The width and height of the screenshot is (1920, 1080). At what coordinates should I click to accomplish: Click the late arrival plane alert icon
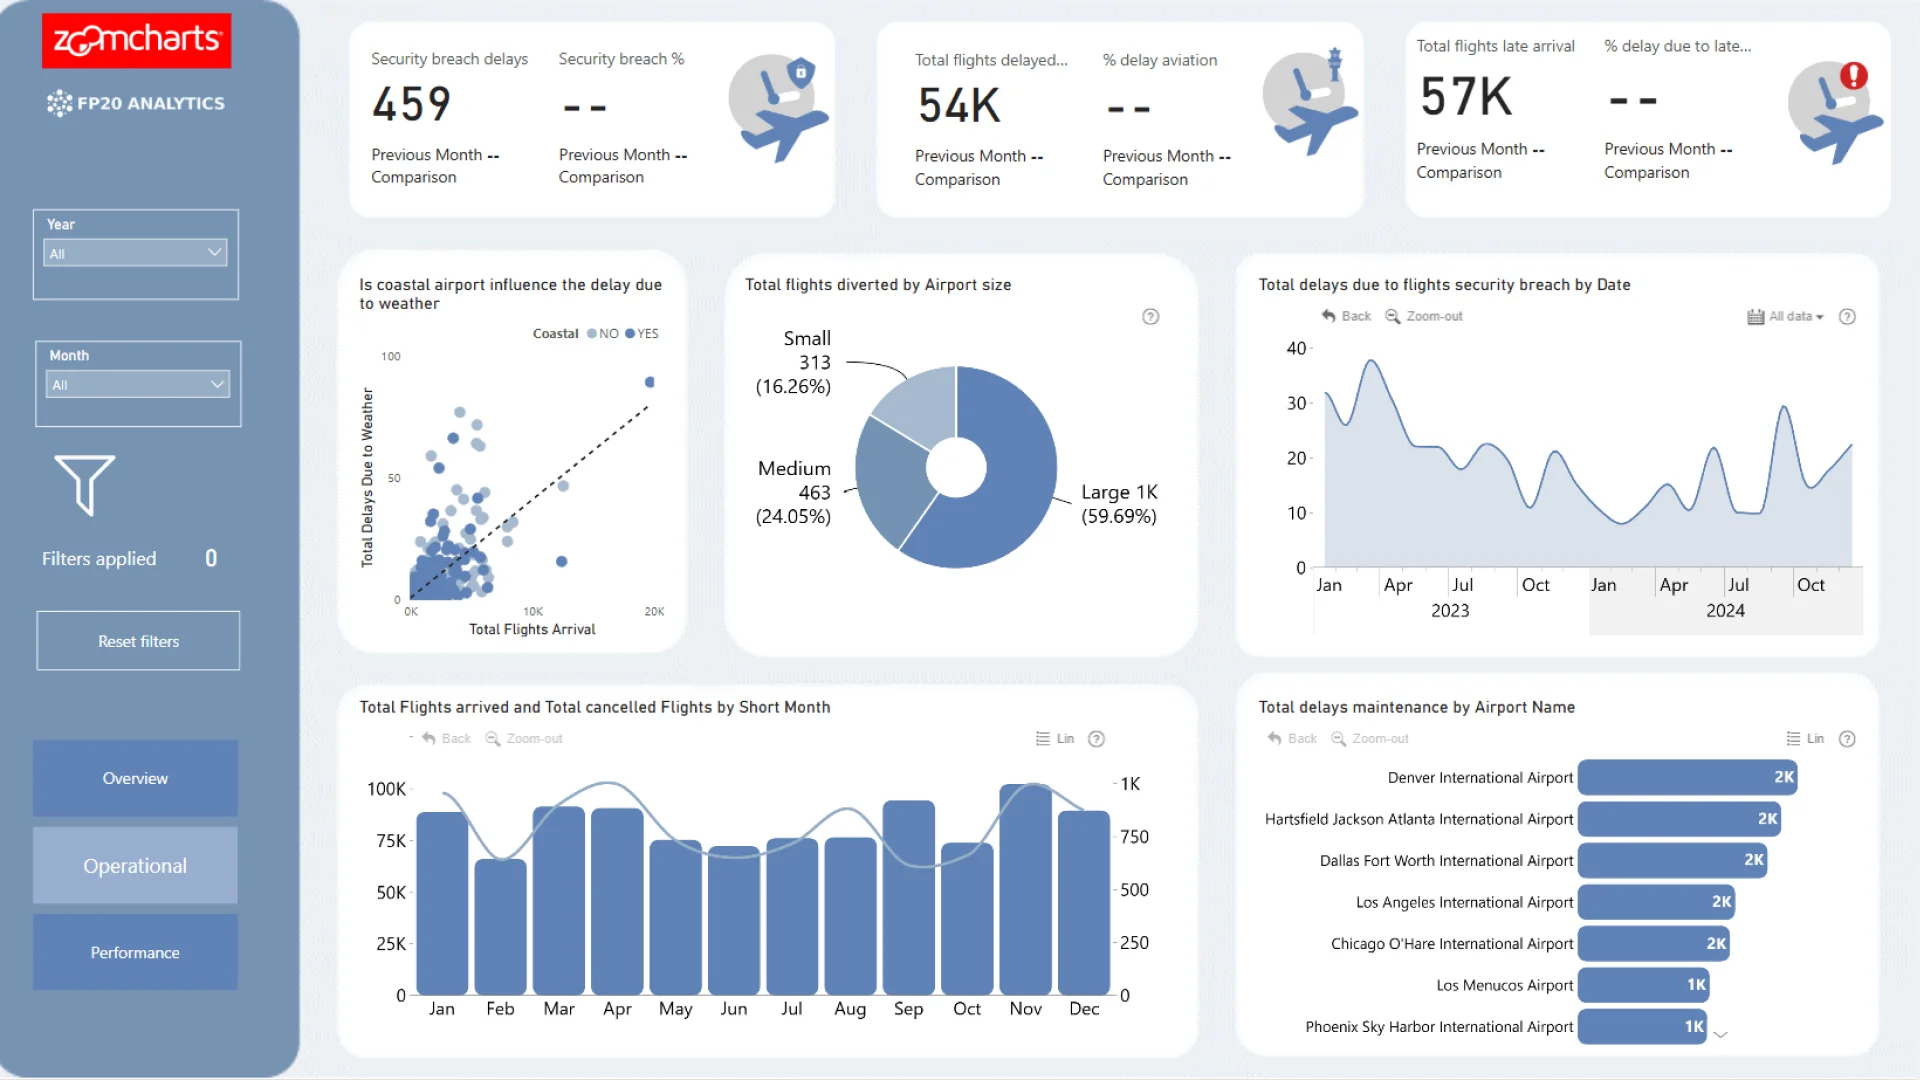pos(1836,112)
